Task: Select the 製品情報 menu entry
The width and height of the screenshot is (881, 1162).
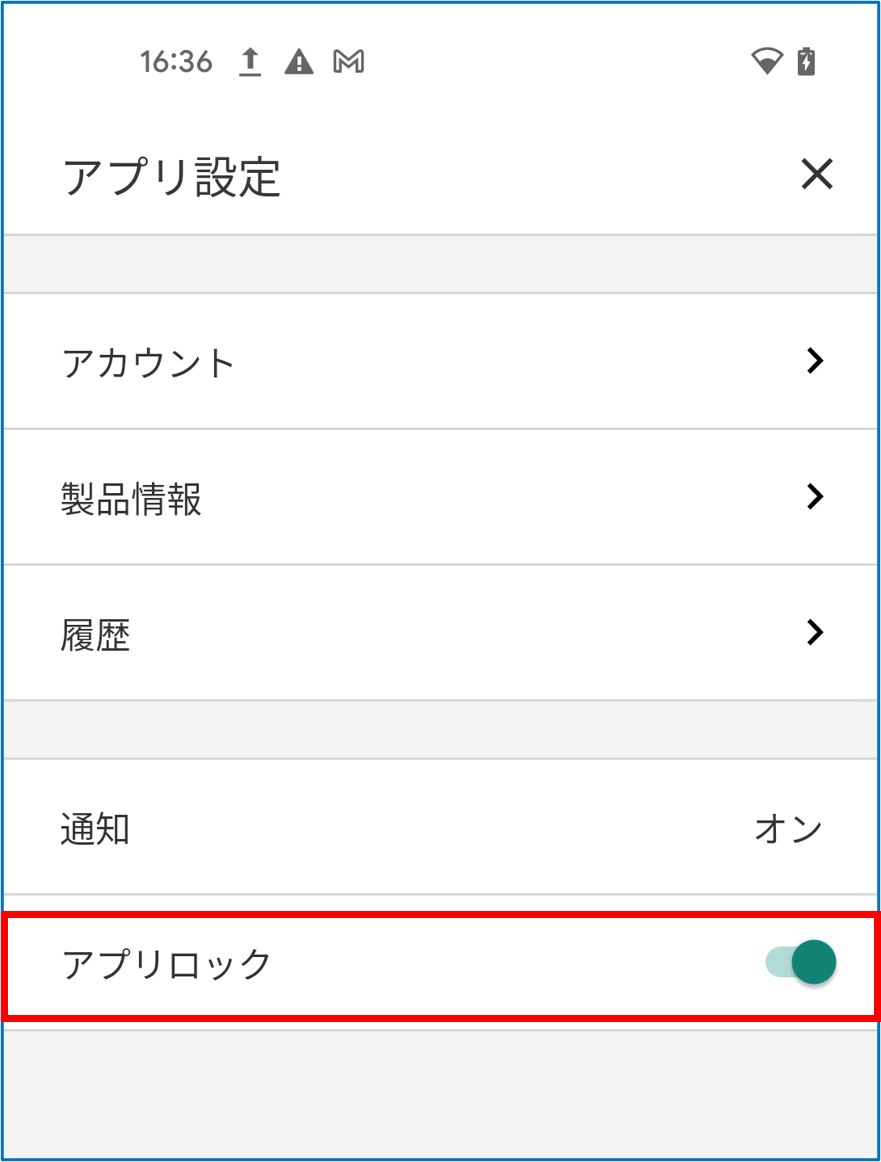Action: pos(131,498)
